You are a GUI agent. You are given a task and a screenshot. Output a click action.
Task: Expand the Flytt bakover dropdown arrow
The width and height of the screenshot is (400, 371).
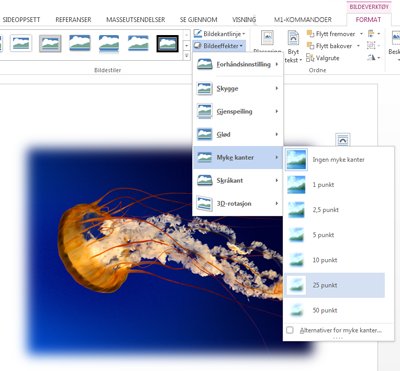358,46
